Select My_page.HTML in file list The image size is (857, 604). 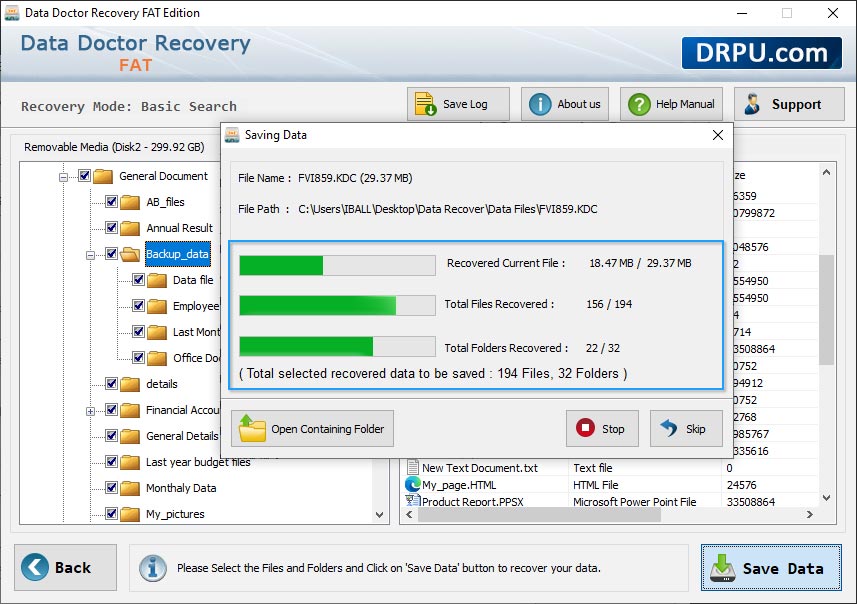point(459,485)
